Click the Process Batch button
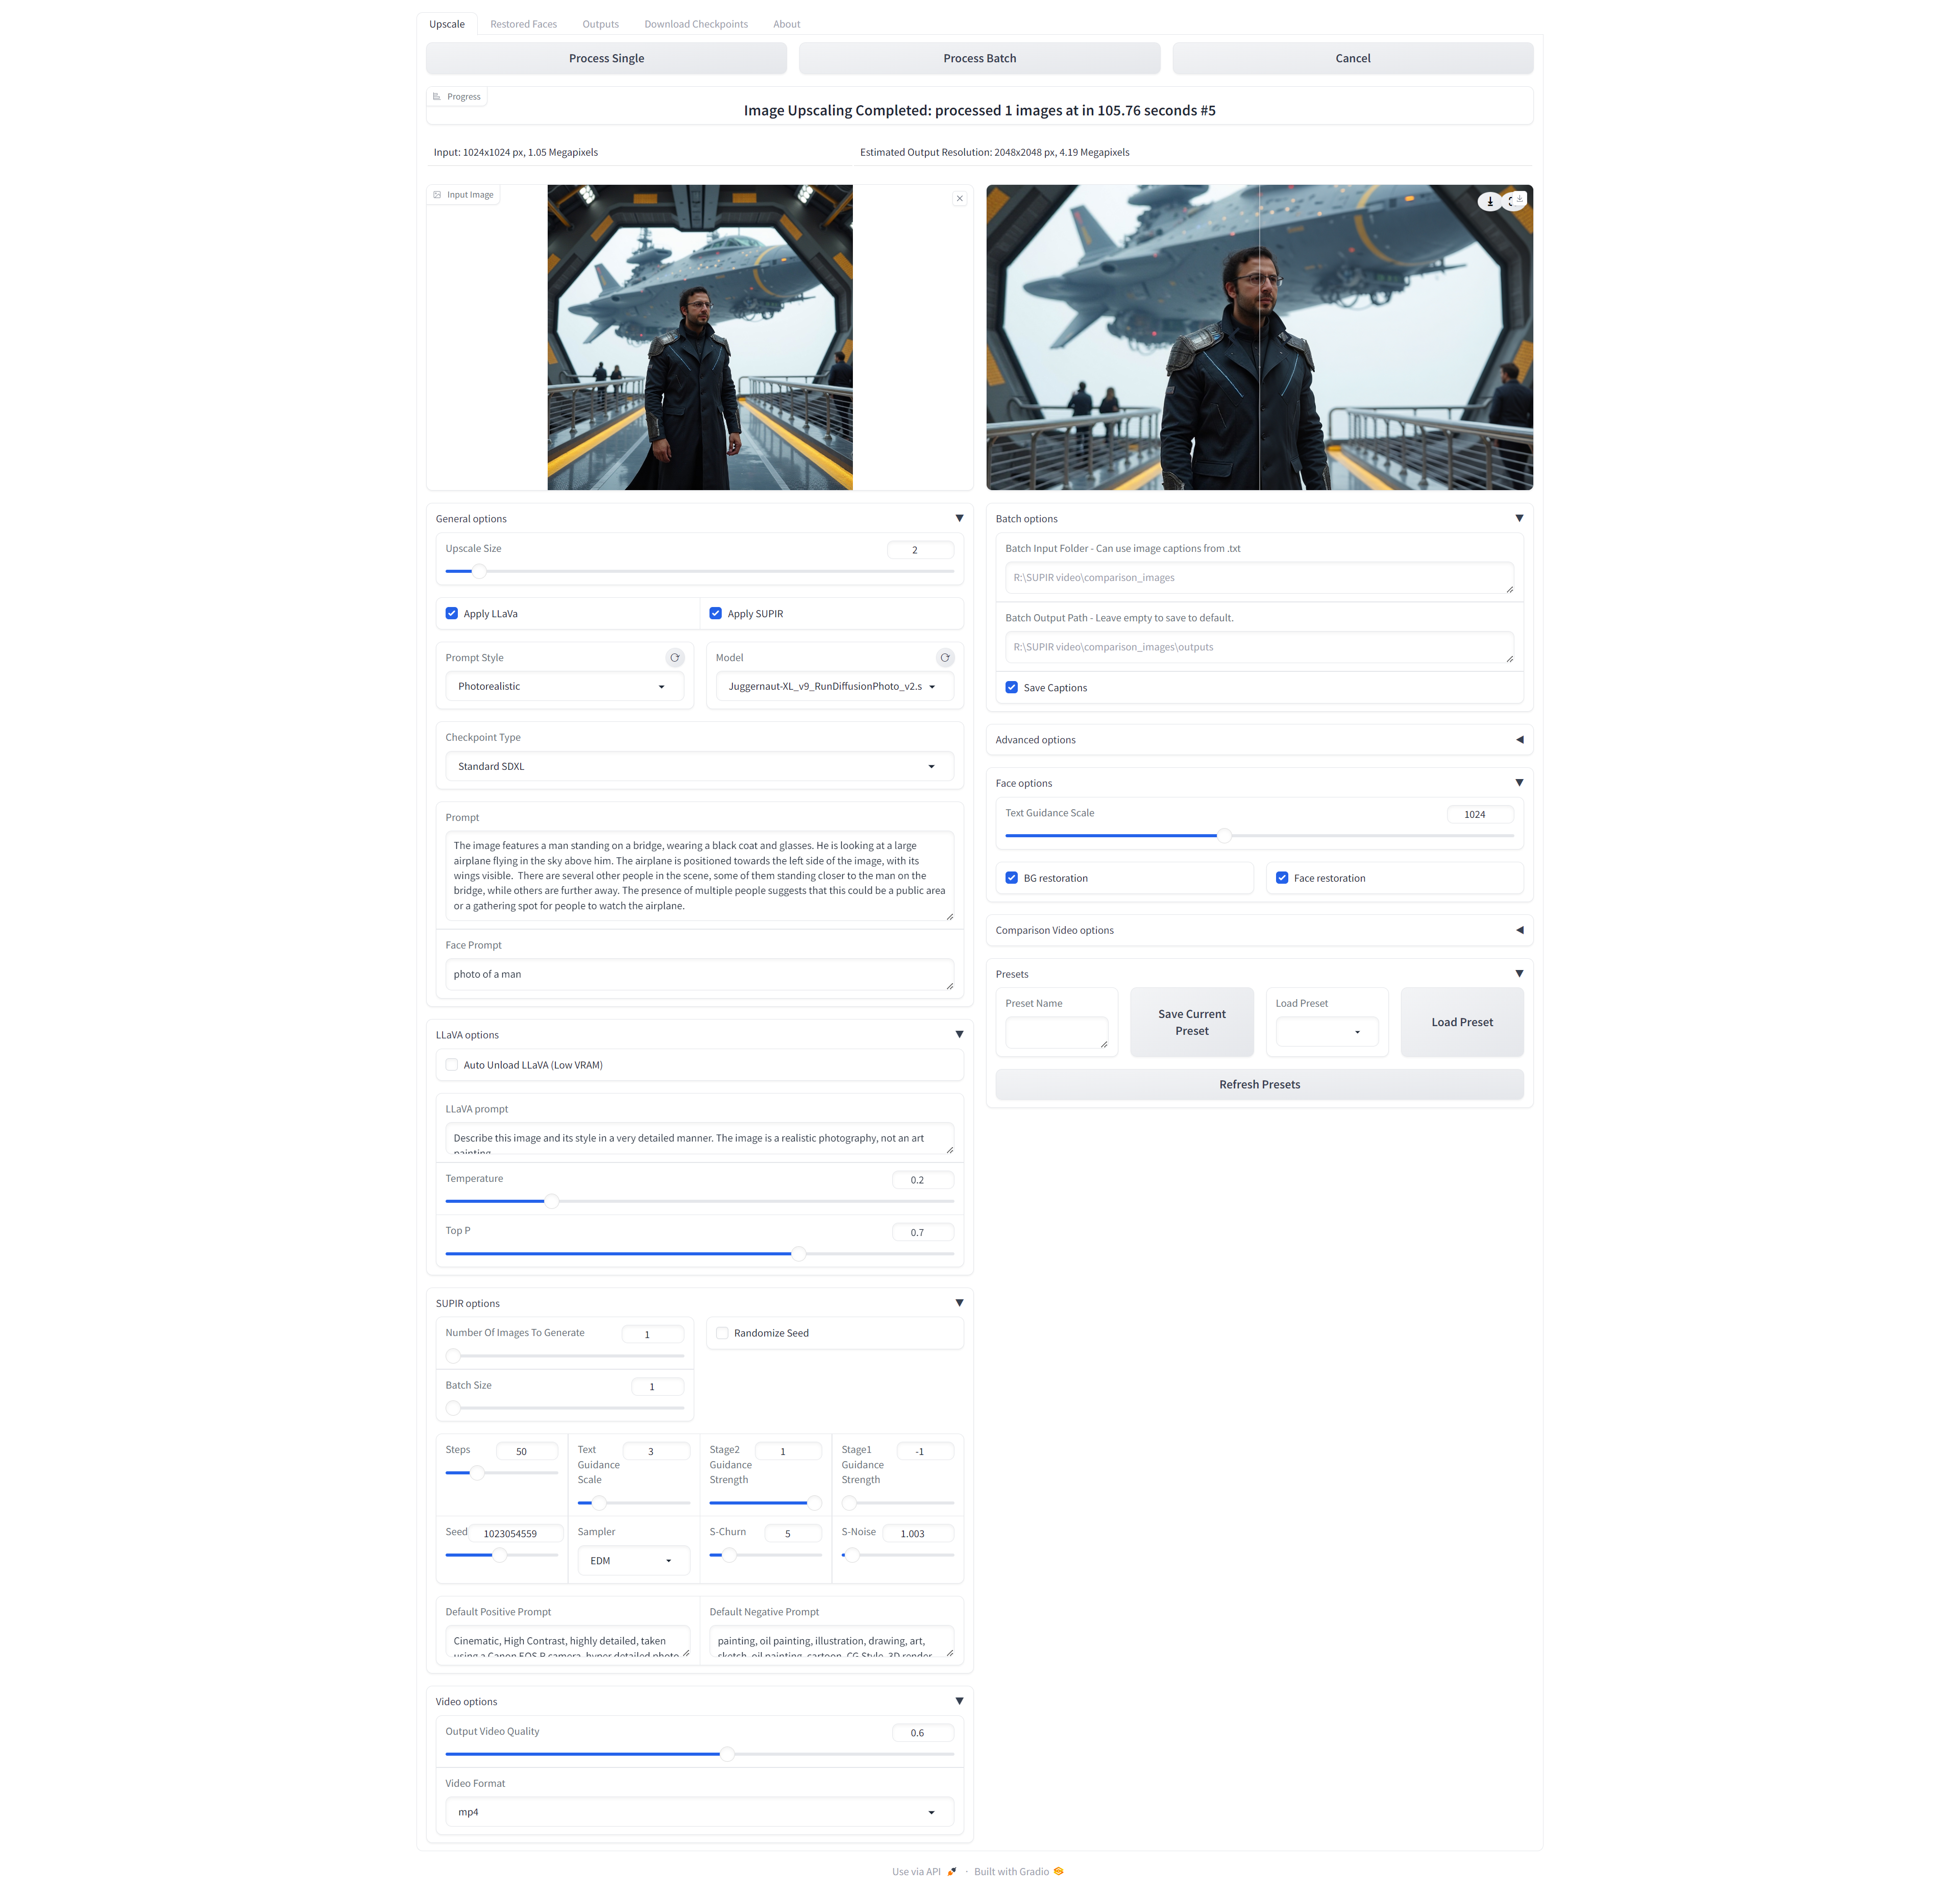Image resolution: width=1960 pixels, height=1892 pixels. tap(979, 58)
